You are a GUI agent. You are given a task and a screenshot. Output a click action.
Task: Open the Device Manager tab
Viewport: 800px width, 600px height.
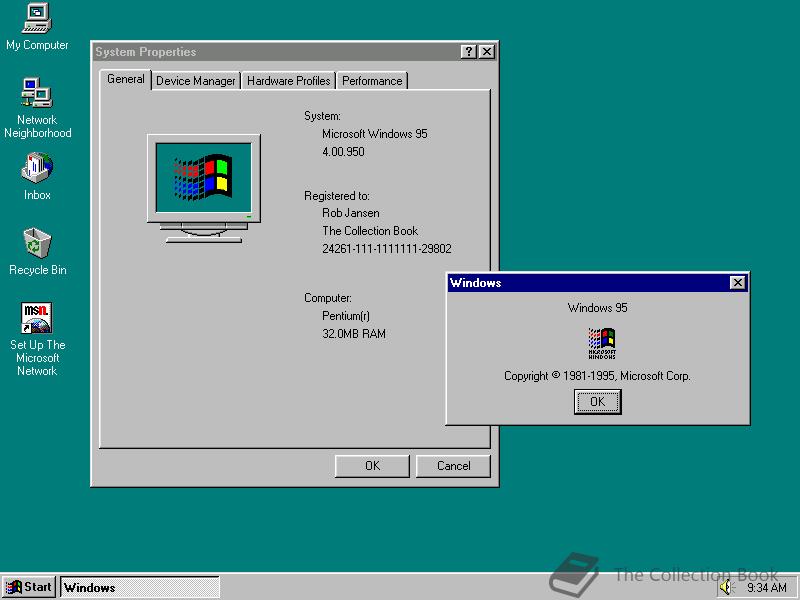click(196, 81)
